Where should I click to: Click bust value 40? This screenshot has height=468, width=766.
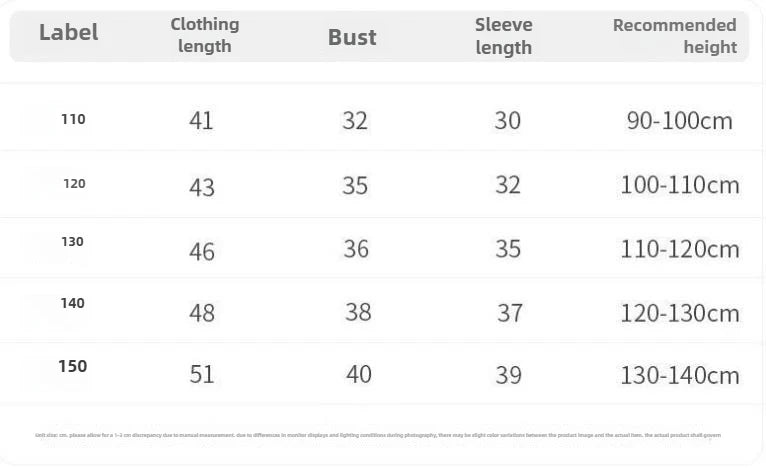pos(358,374)
